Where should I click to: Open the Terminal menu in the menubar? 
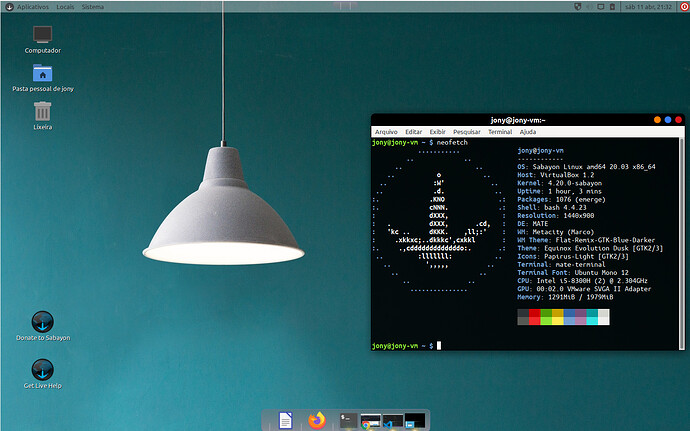[x=500, y=132]
